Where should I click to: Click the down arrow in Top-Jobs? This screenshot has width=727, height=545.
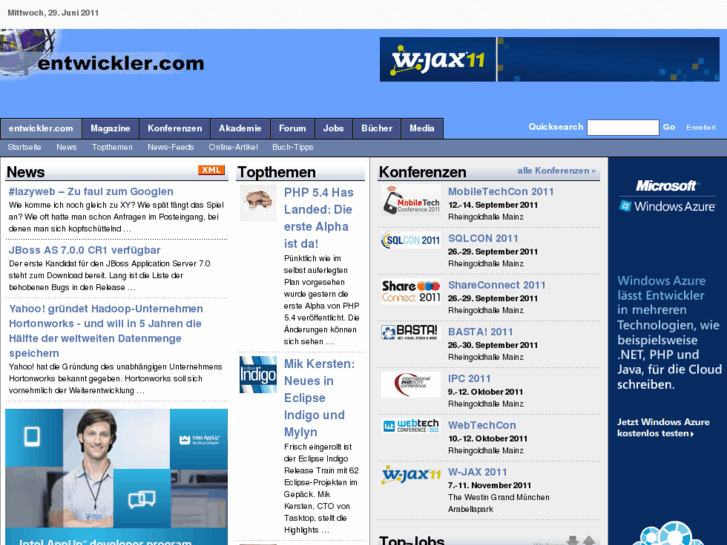pos(573,540)
